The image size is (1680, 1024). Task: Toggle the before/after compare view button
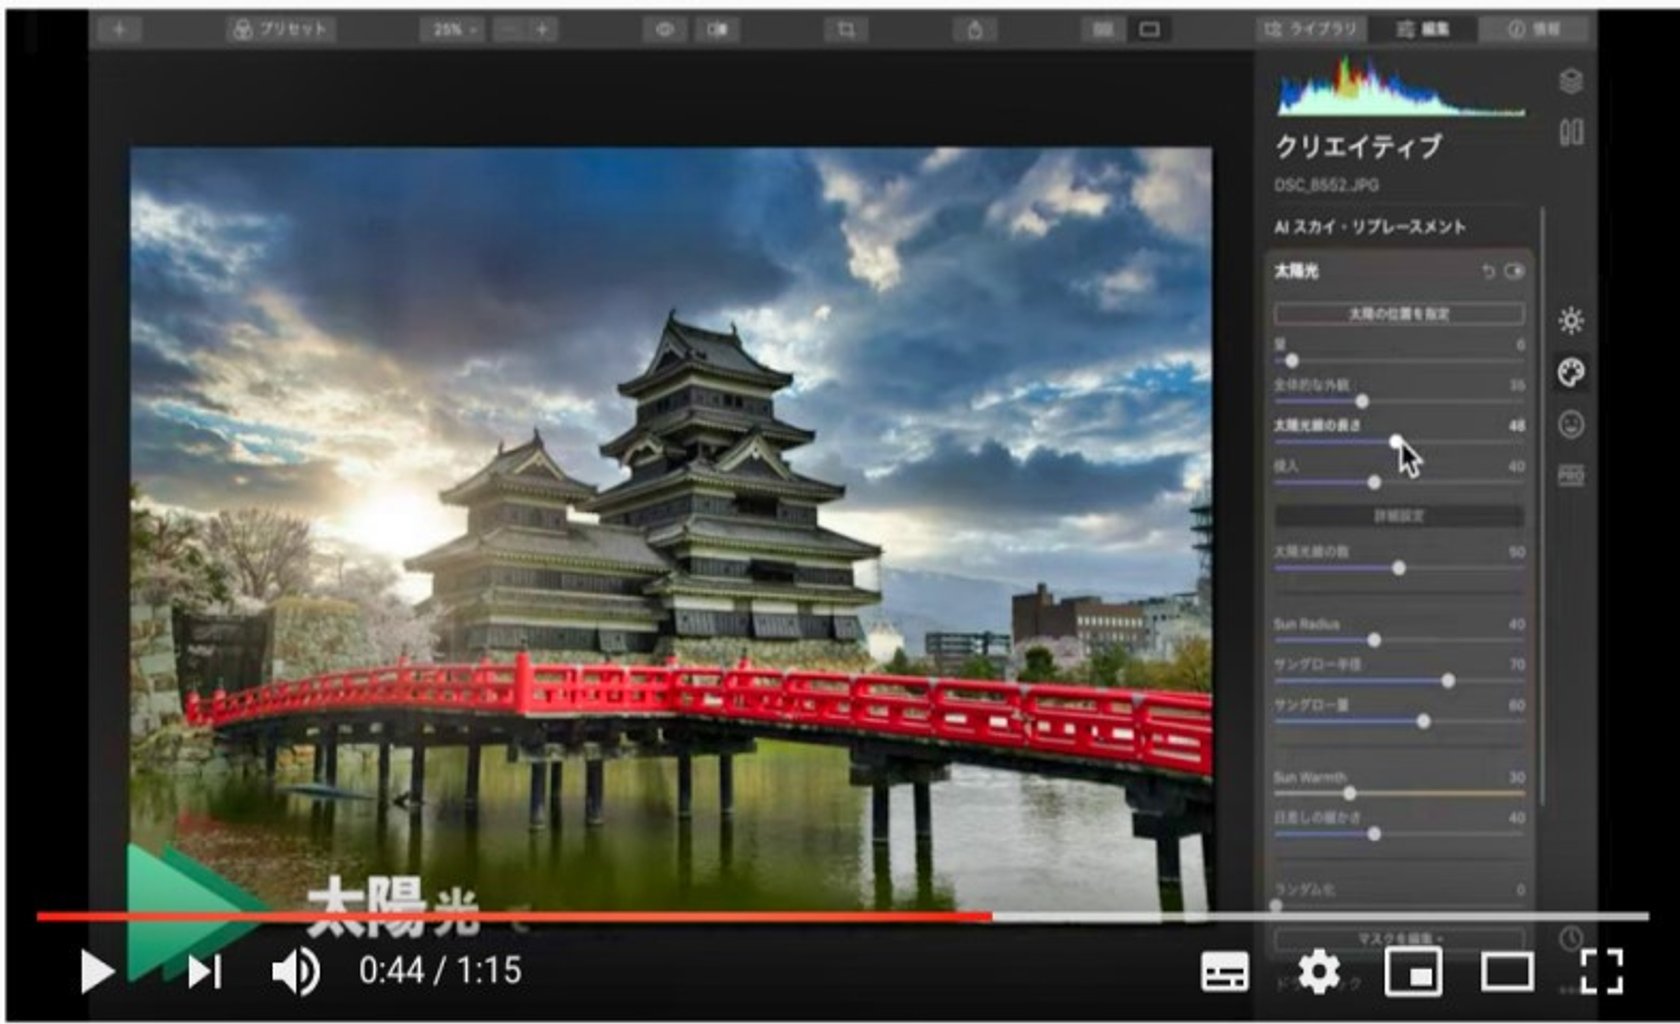click(718, 30)
